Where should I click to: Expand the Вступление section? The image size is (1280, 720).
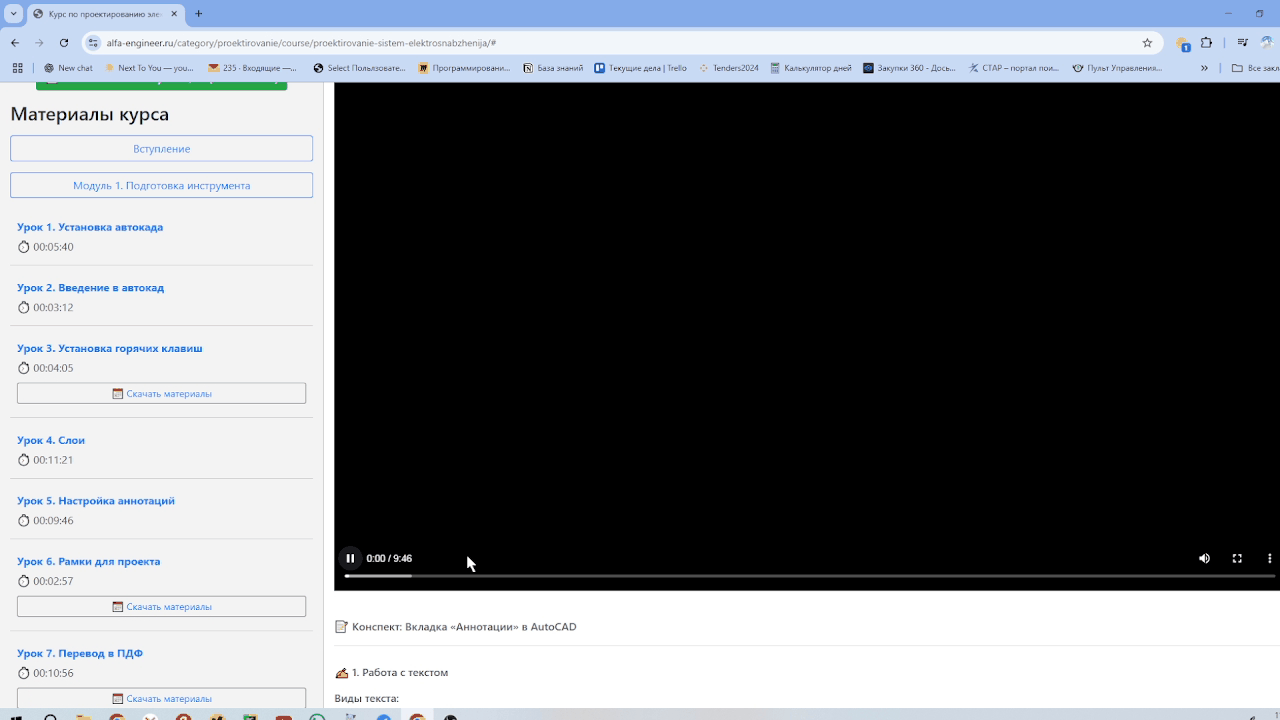161,148
